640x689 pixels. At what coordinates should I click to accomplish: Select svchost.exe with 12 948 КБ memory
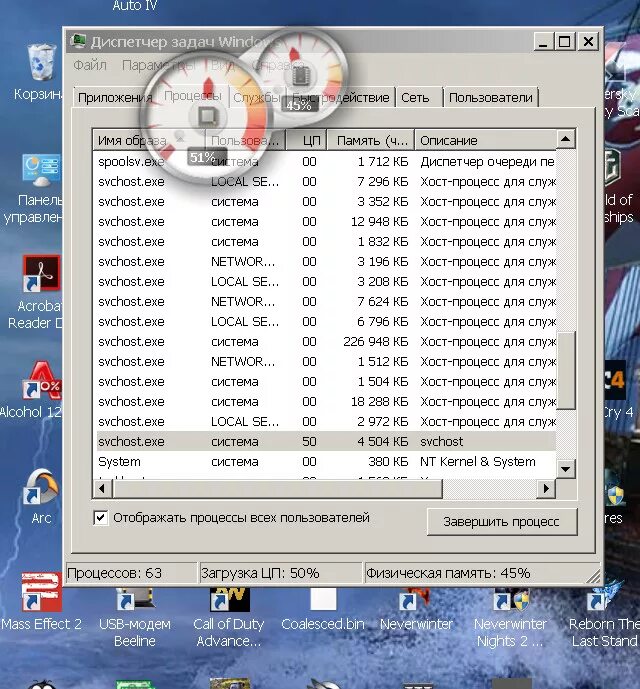324,221
